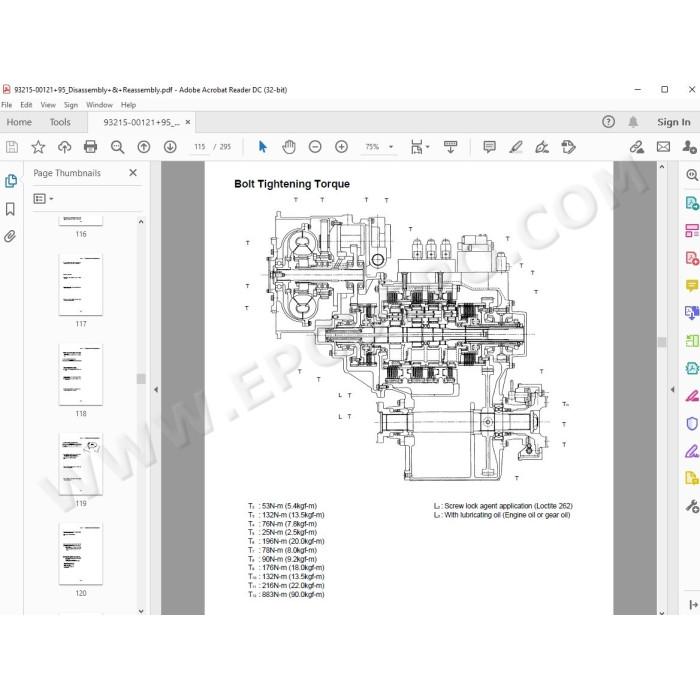Screen dimensions: 700x700
Task: Expand the fit page dropdown arrow
Action: [428, 147]
